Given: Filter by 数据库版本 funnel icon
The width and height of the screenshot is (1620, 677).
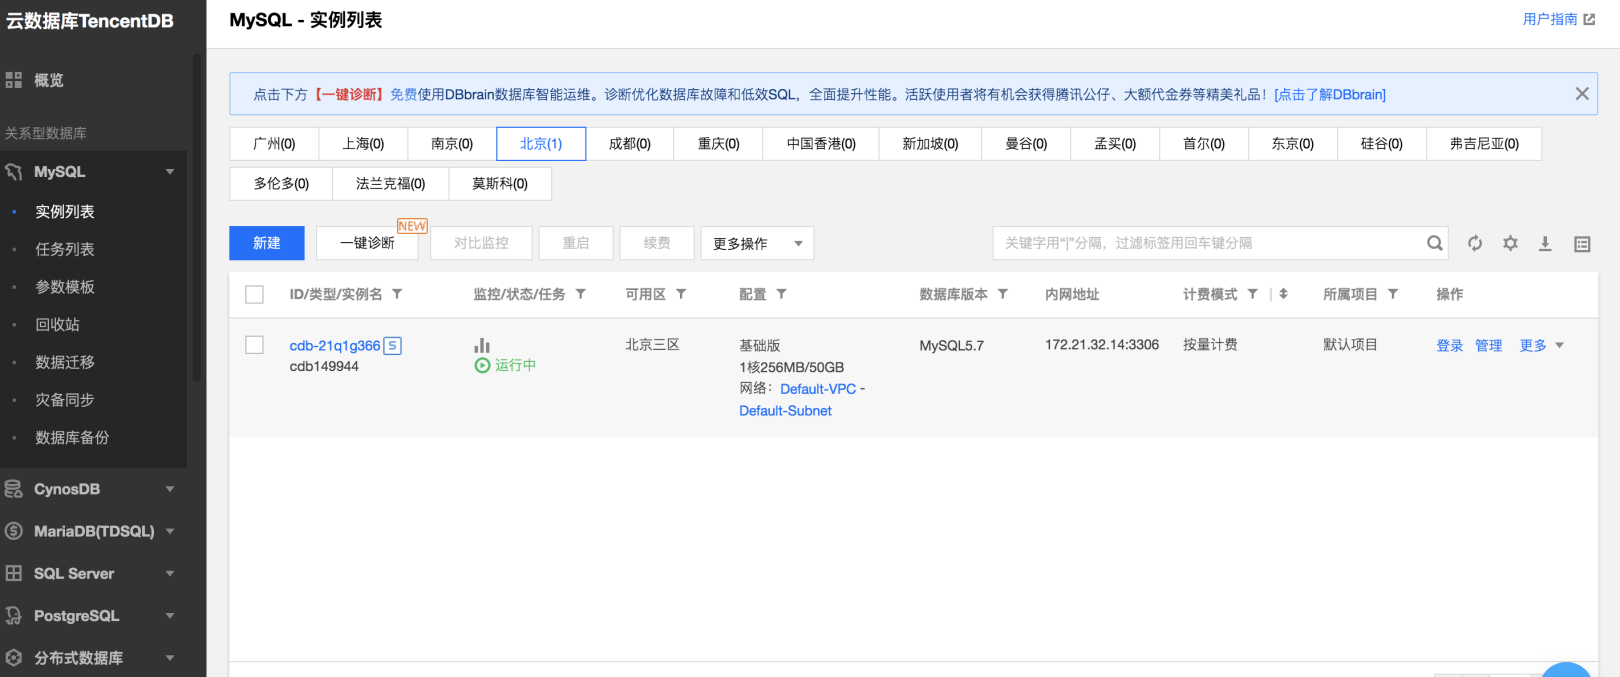Looking at the screenshot, I should (1003, 294).
